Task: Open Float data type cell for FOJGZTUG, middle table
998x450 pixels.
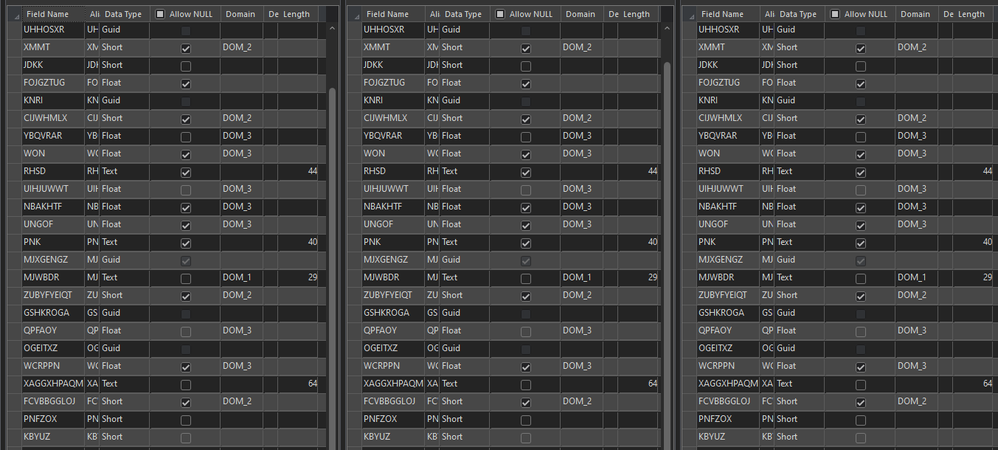Action: pyautogui.click(x=465, y=83)
